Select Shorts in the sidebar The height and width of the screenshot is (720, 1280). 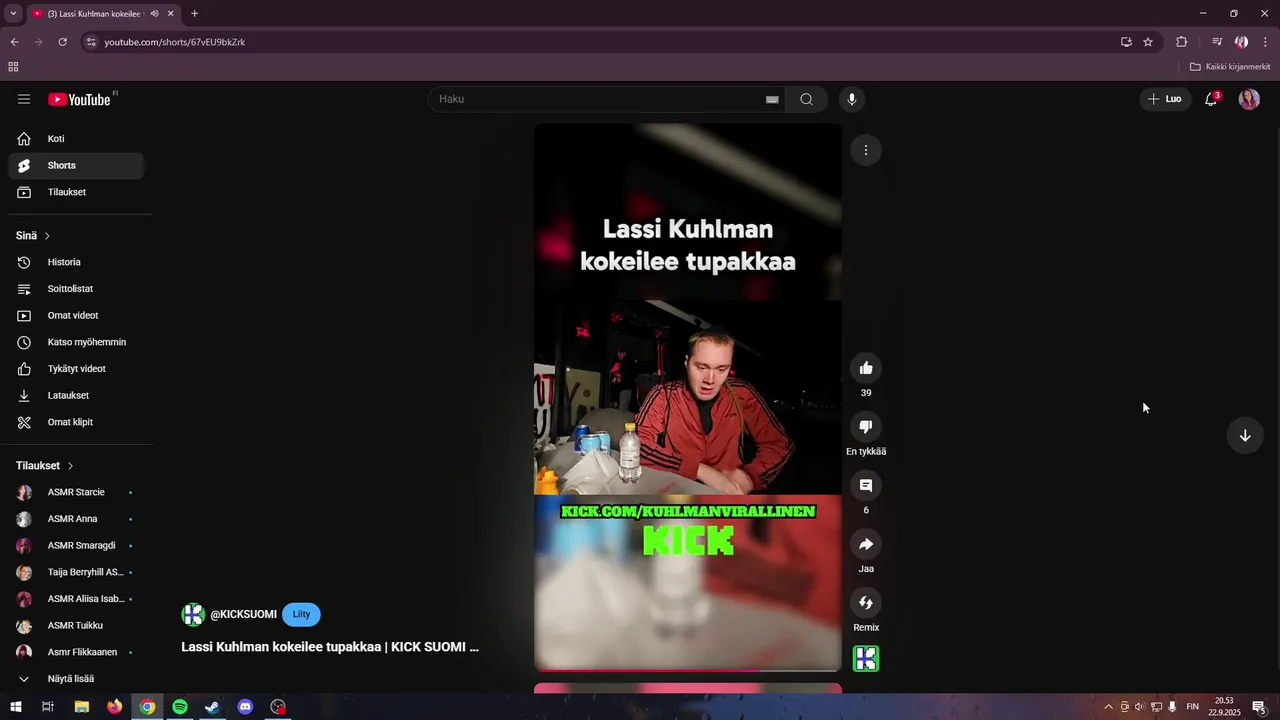pos(76,165)
